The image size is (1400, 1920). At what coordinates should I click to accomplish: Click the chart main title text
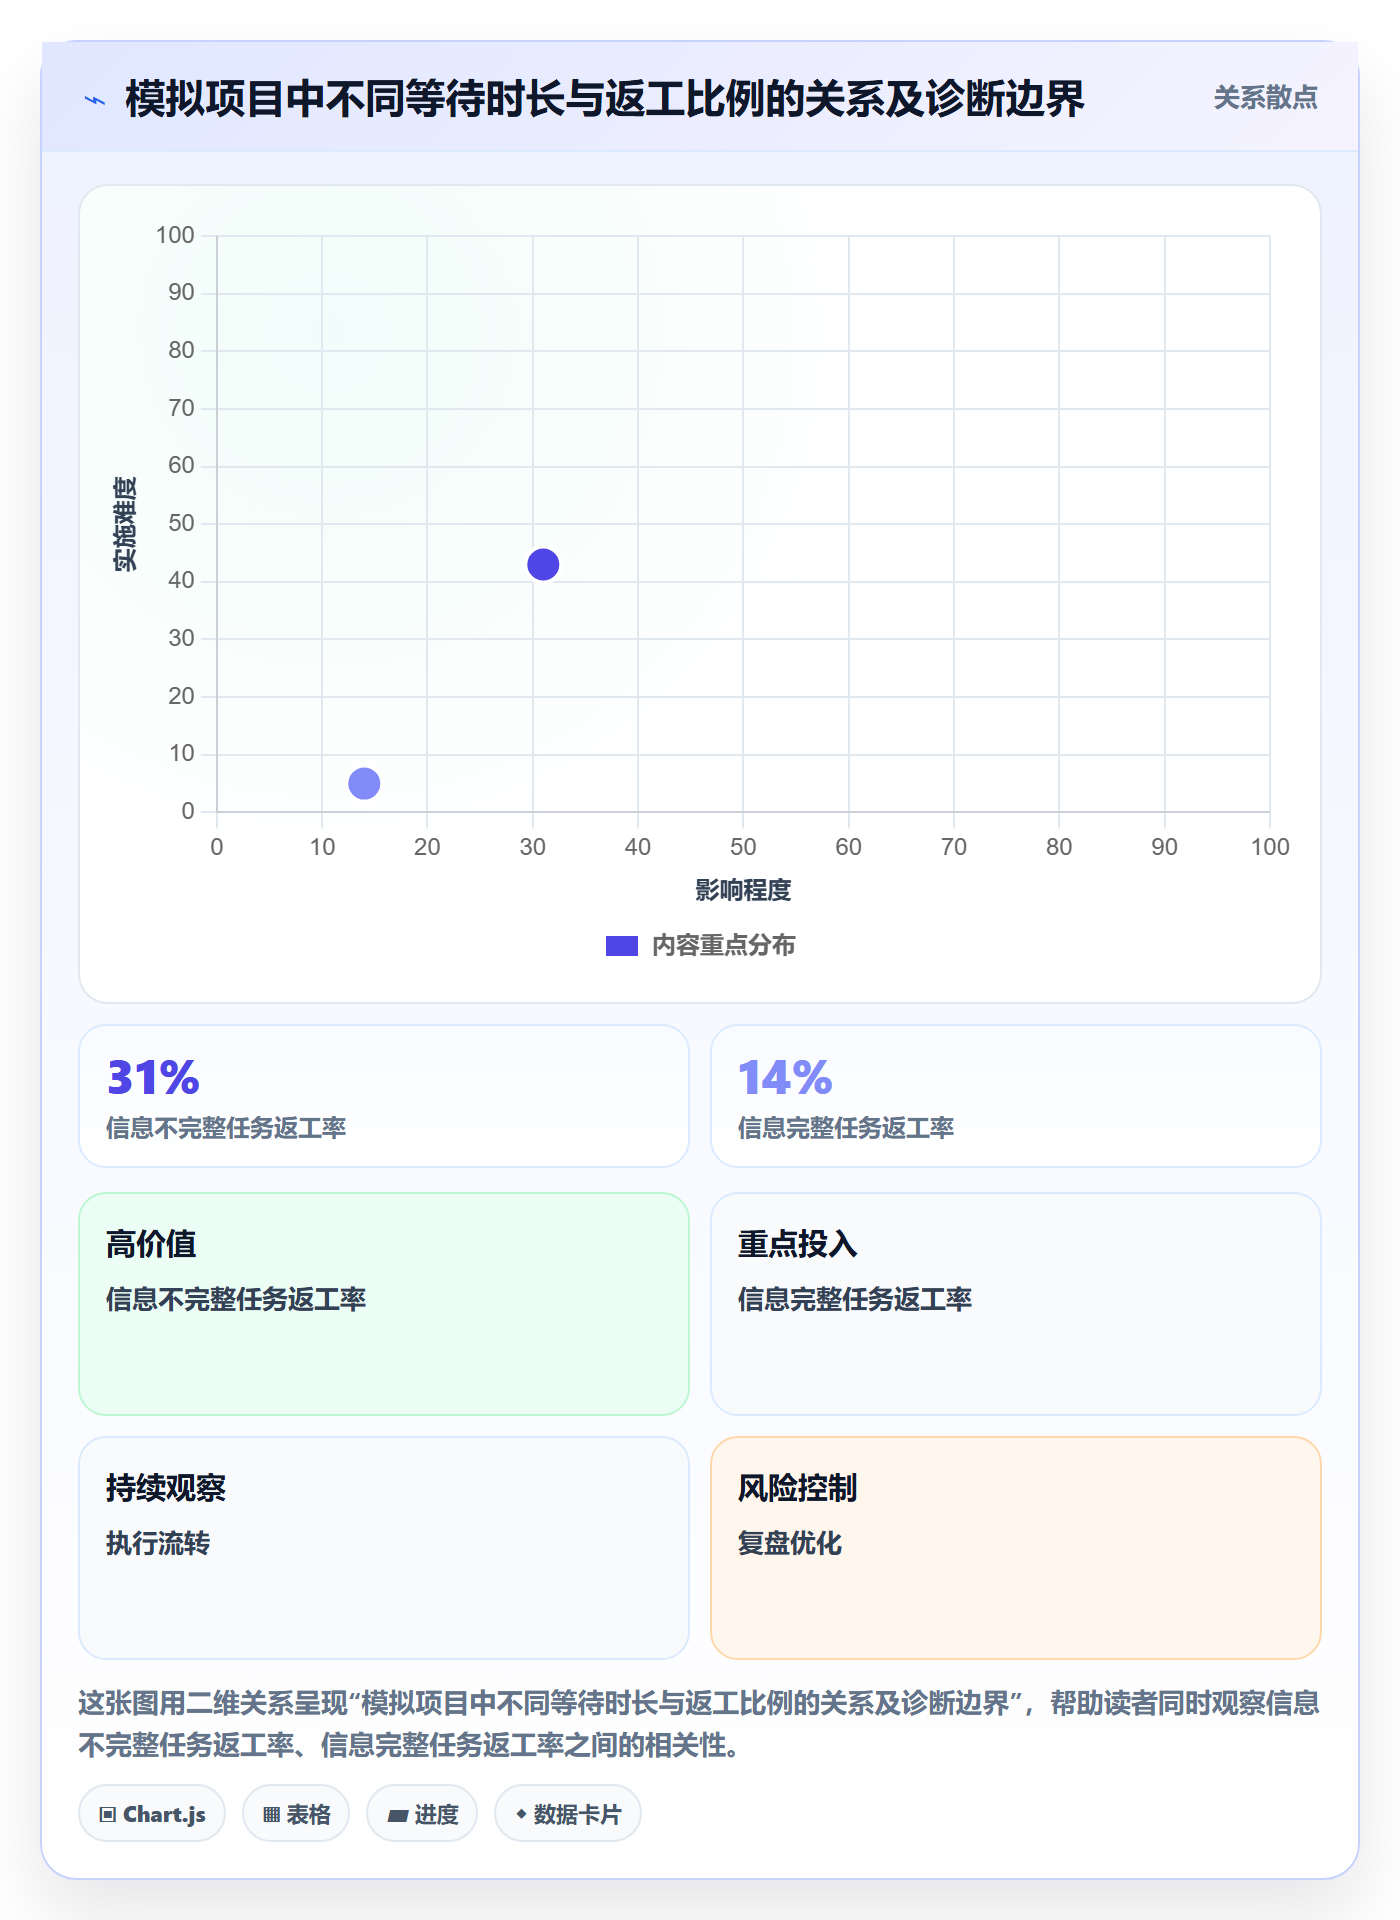(605, 99)
